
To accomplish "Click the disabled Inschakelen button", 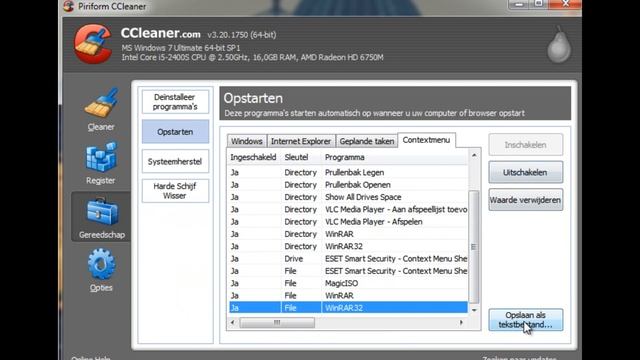I will [x=526, y=145].
